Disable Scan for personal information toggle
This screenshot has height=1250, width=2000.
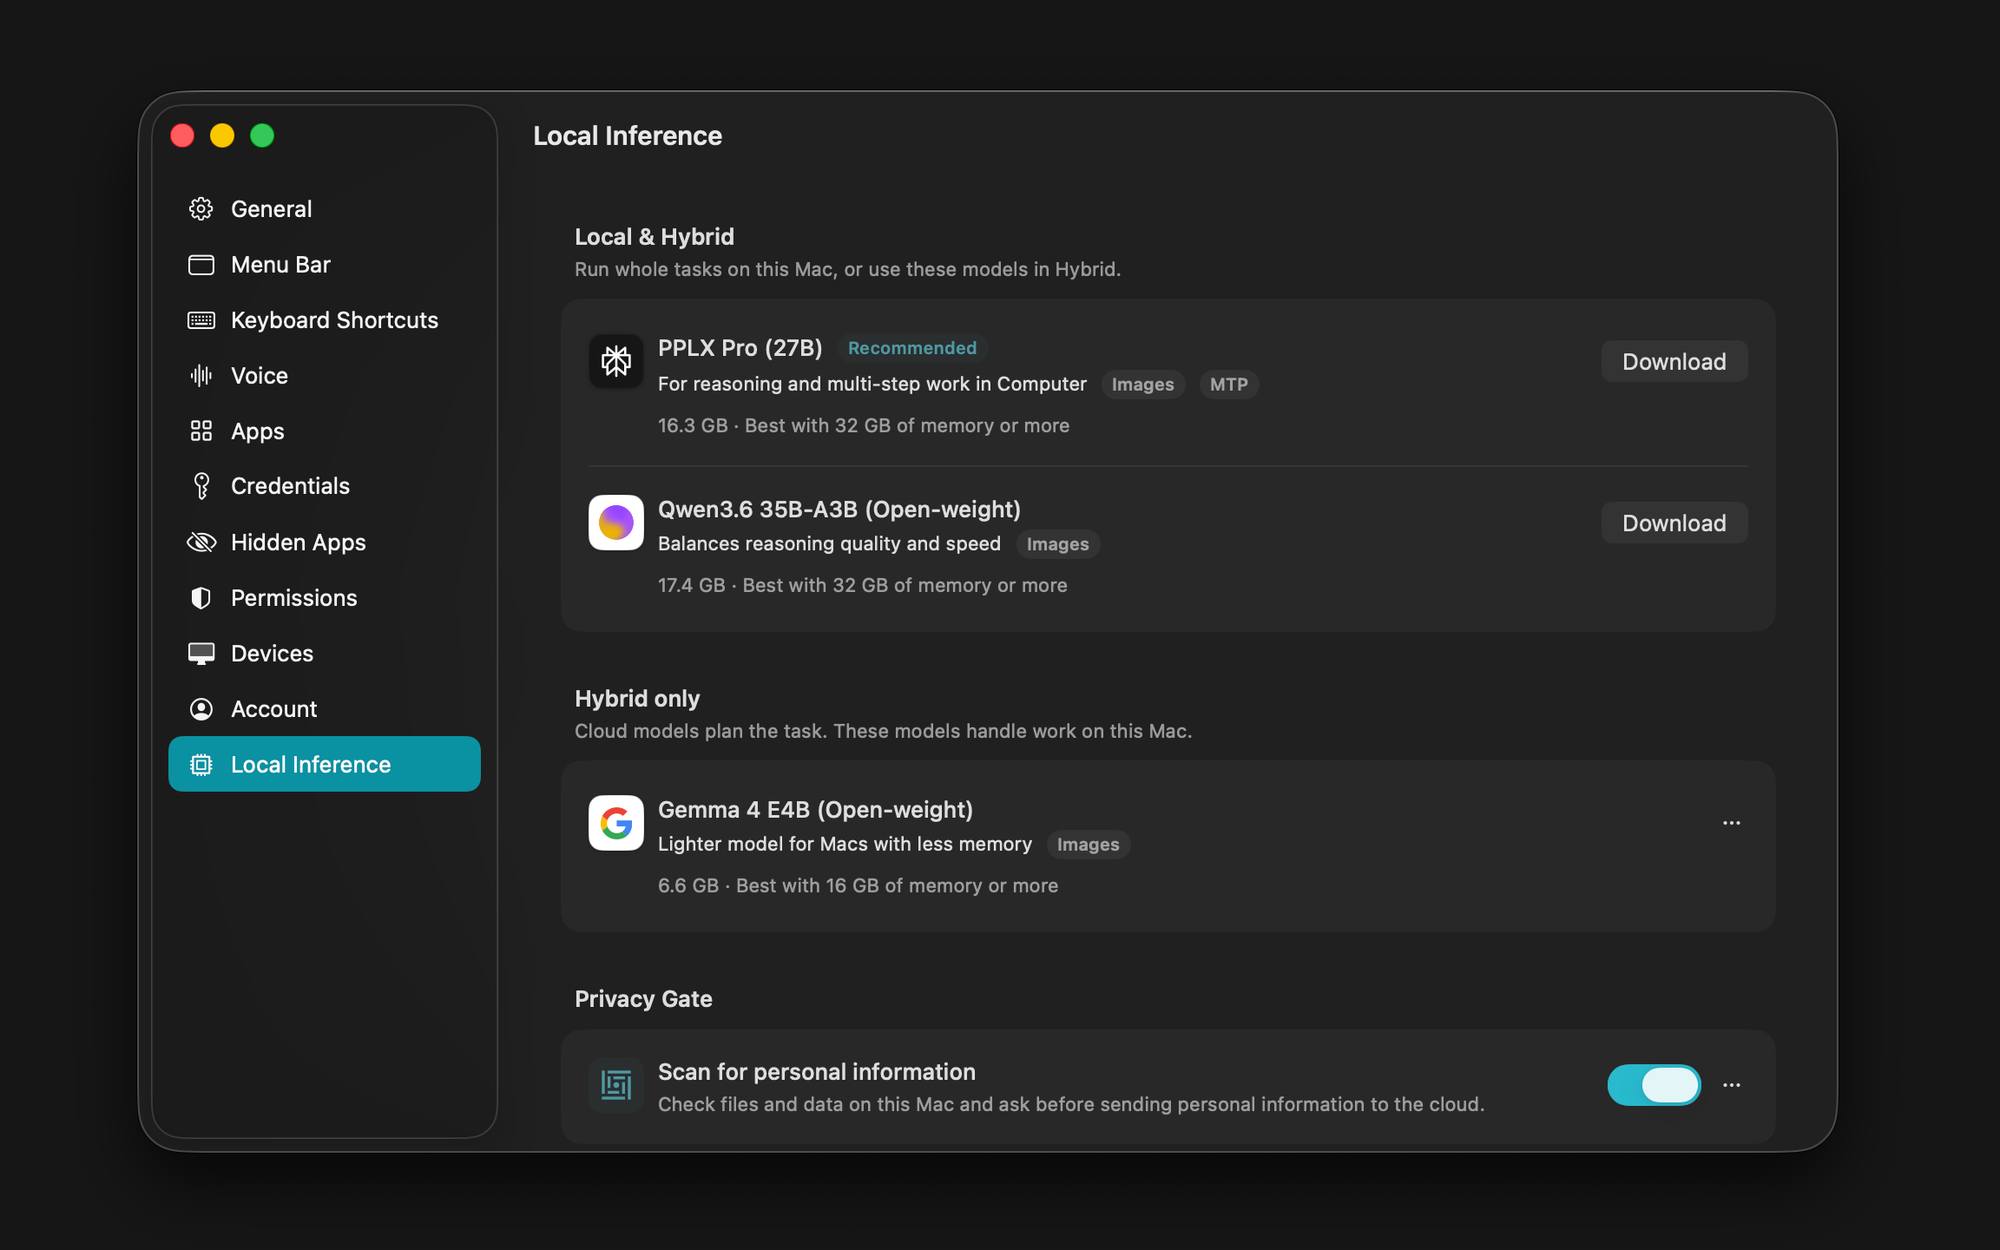[1654, 1085]
